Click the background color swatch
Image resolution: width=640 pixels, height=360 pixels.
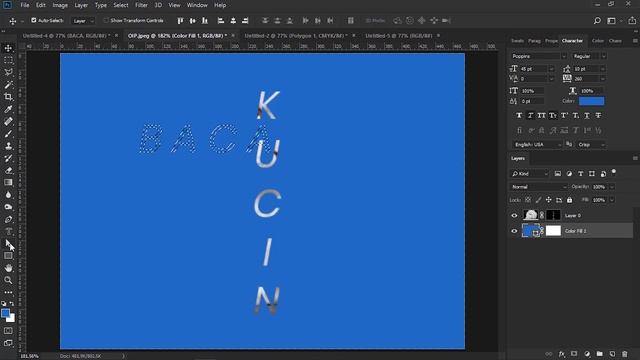point(12,319)
